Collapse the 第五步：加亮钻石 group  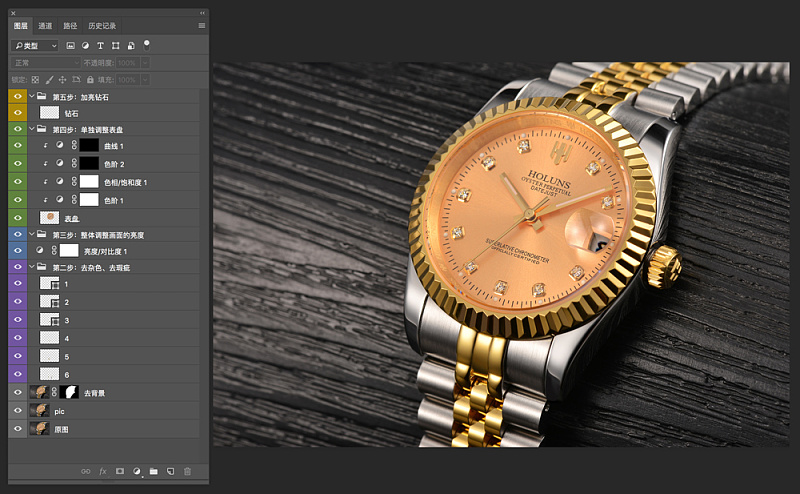32,96
